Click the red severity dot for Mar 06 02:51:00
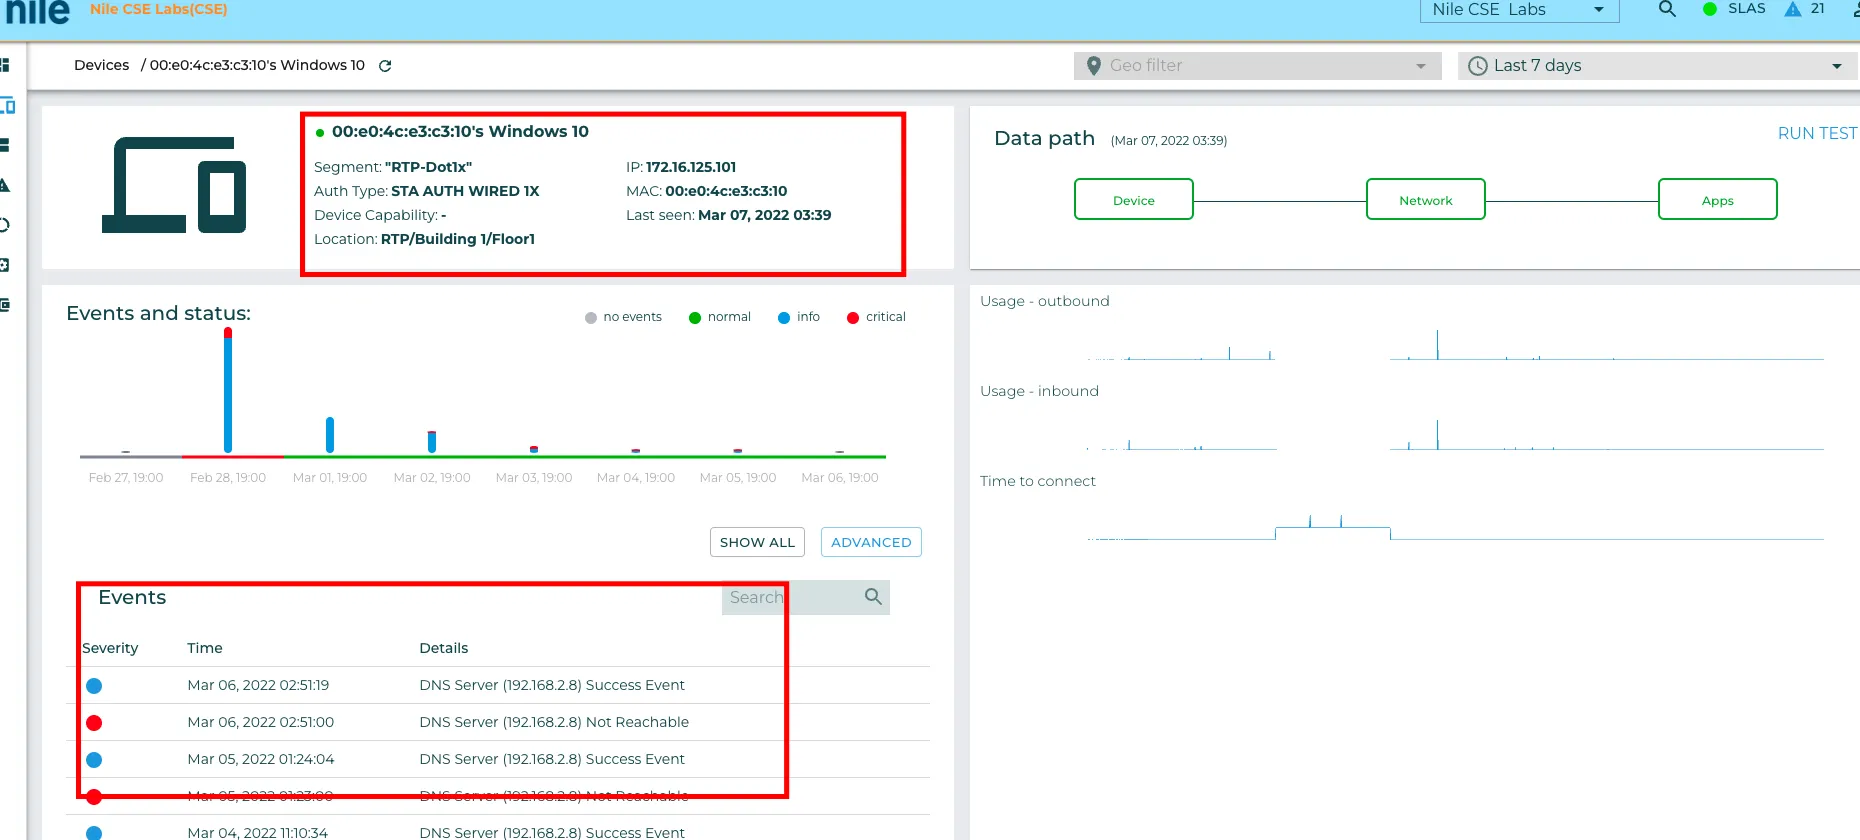 pyautogui.click(x=94, y=723)
